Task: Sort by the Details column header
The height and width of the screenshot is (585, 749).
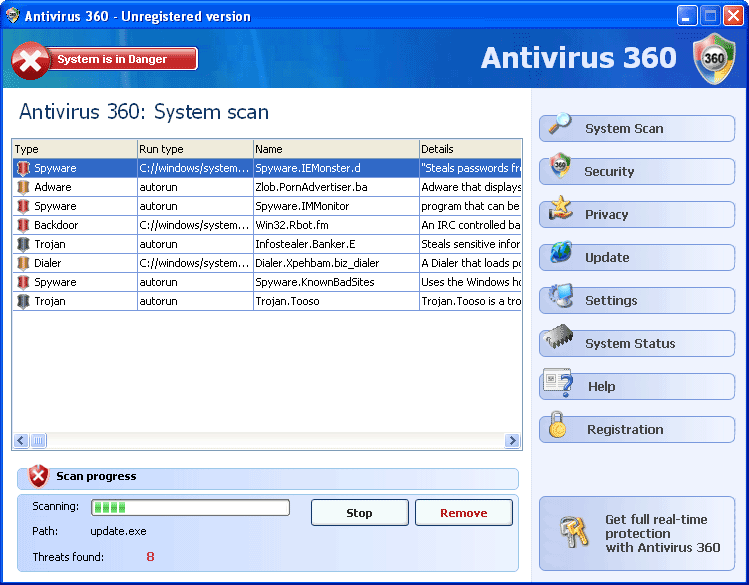Action: pyautogui.click(x=471, y=149)
